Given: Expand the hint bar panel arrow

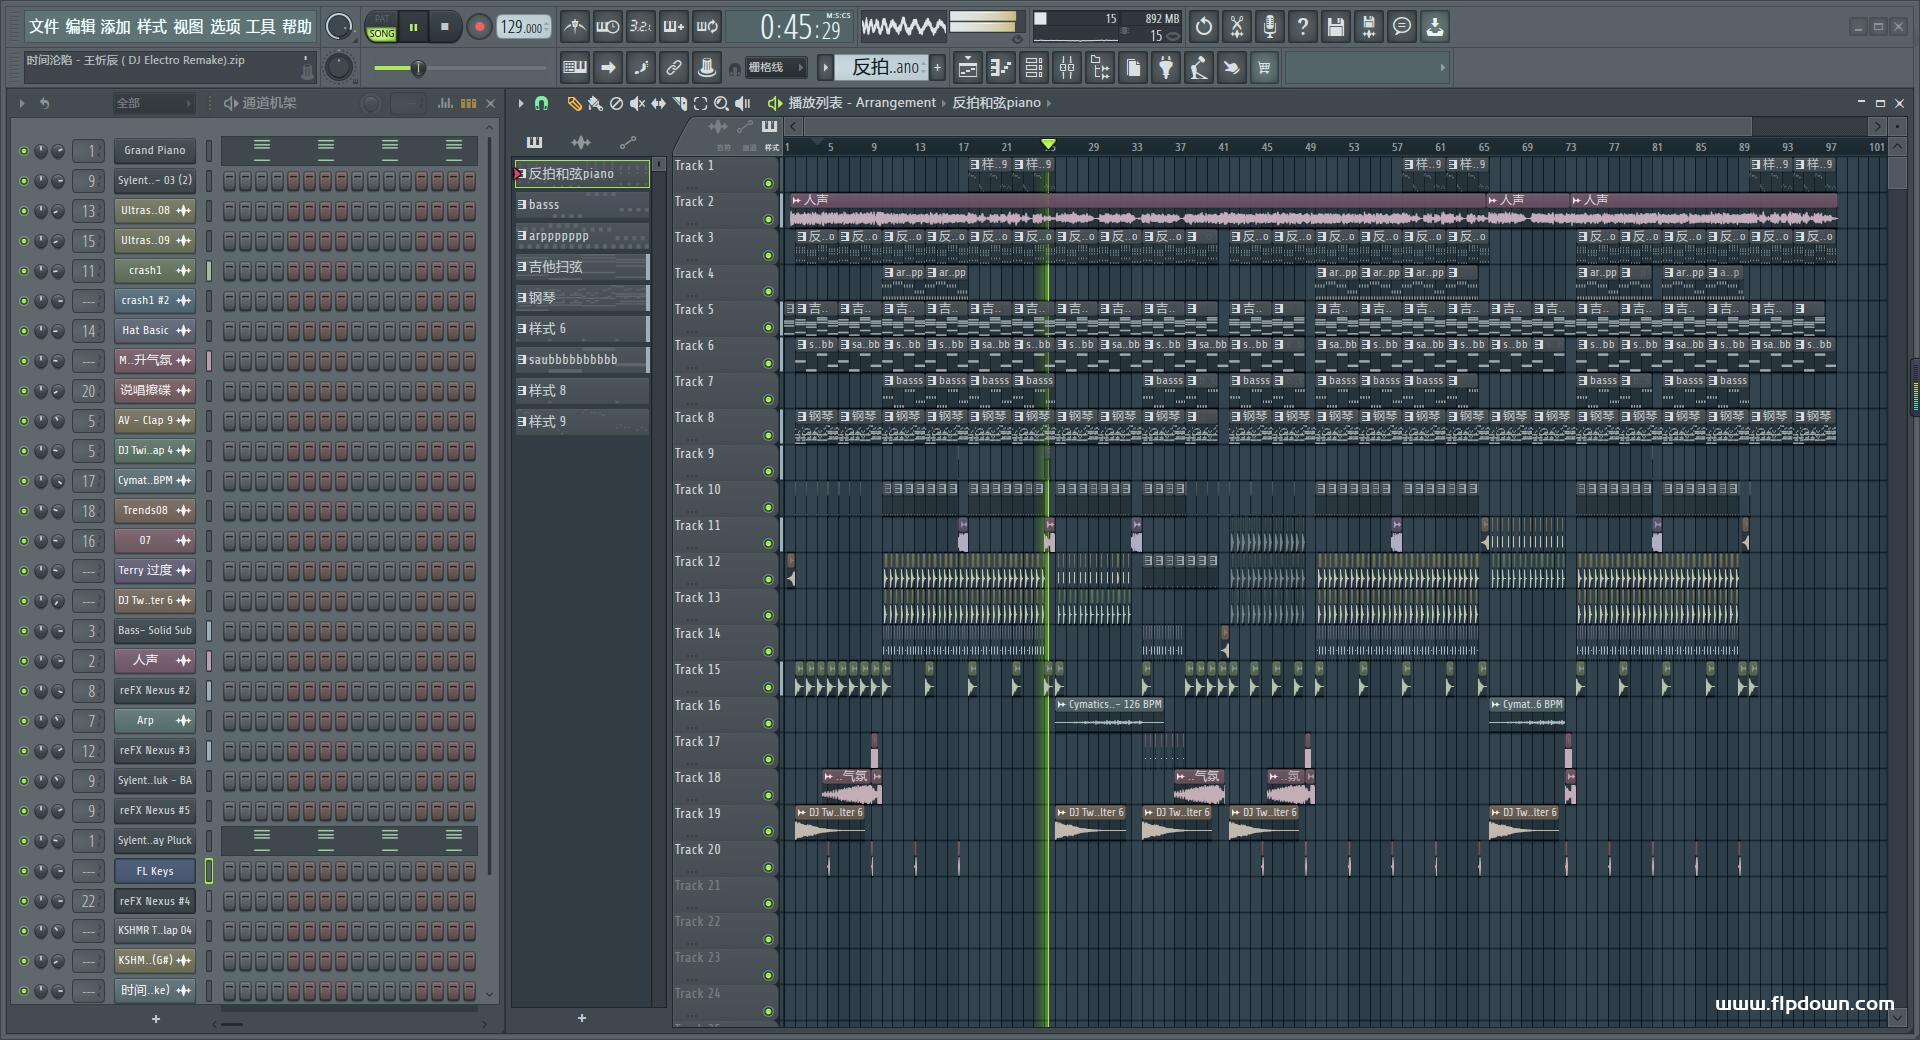Looking at the screenshot, I should pos(1442,68).
